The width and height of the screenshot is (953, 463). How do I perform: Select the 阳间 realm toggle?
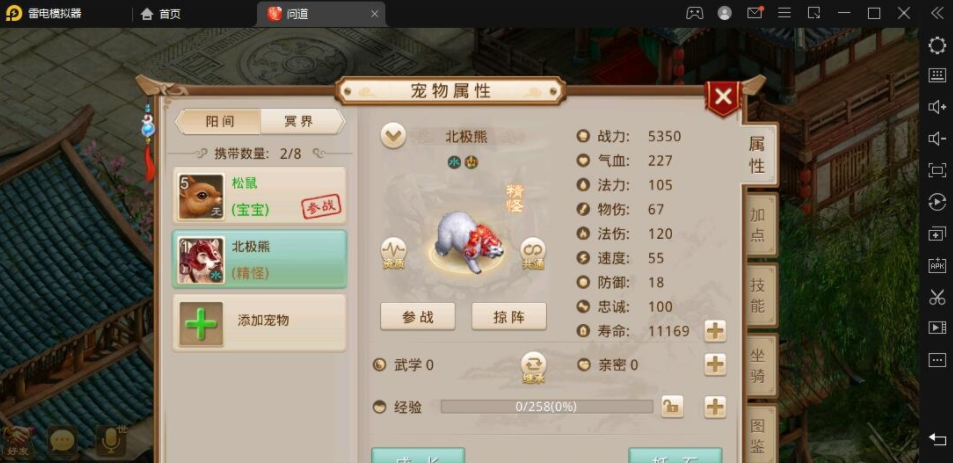pyautogui.click(x=219, y=122)
